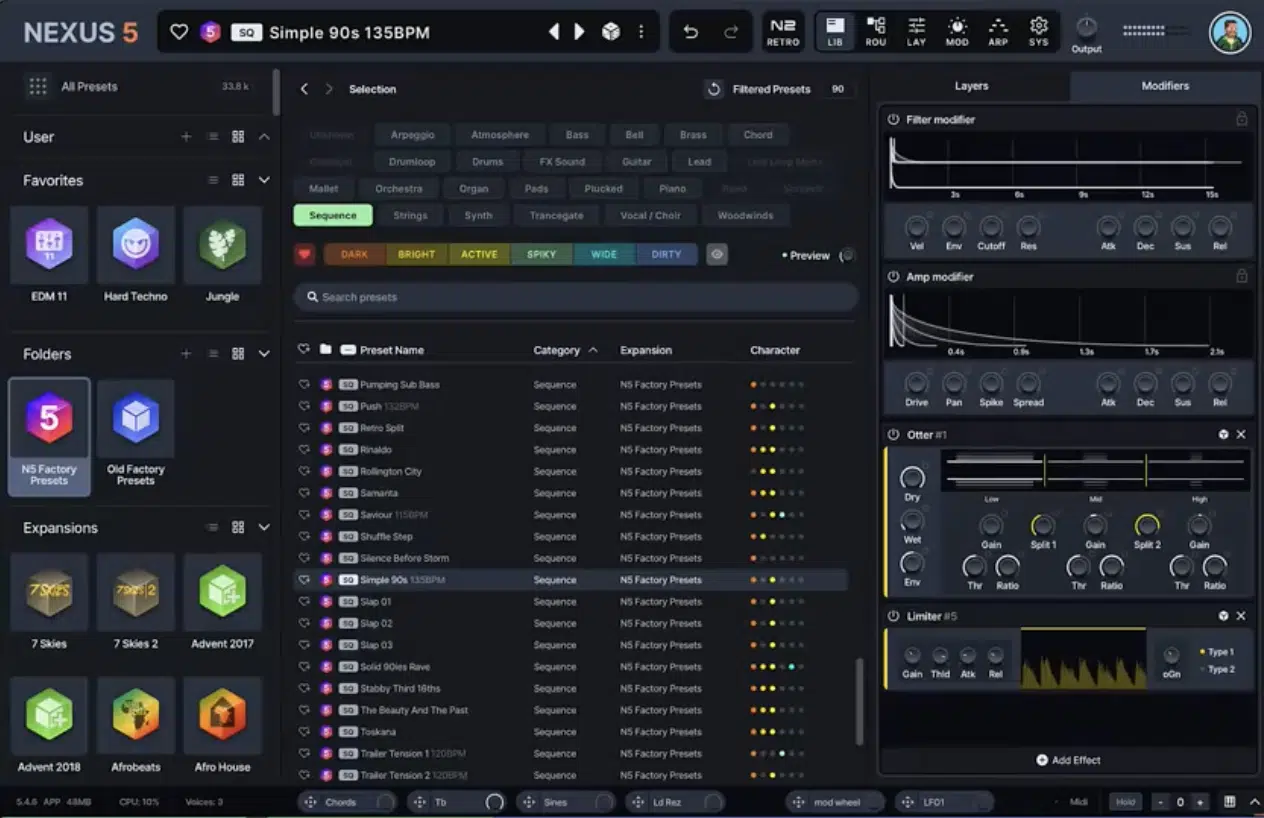Lock the Amp modifier
The image size is (1264, 818).
(1241, 276)
